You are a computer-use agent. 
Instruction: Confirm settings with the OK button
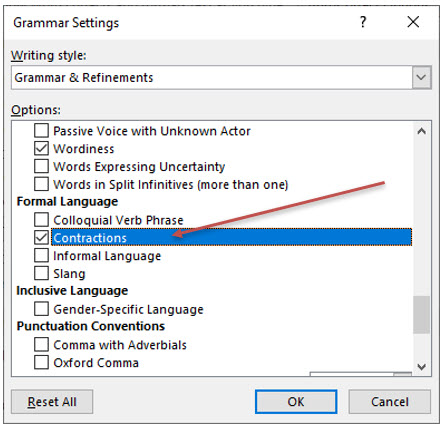coord(296,402)
